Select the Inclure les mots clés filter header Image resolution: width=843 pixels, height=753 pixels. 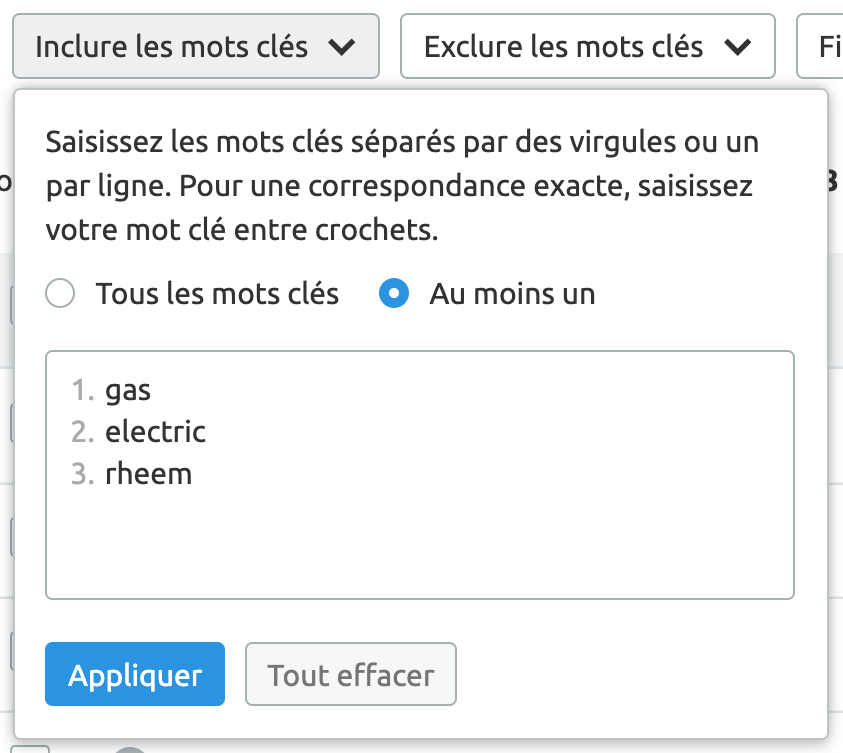pyautogui.click(x=195, y=46)
